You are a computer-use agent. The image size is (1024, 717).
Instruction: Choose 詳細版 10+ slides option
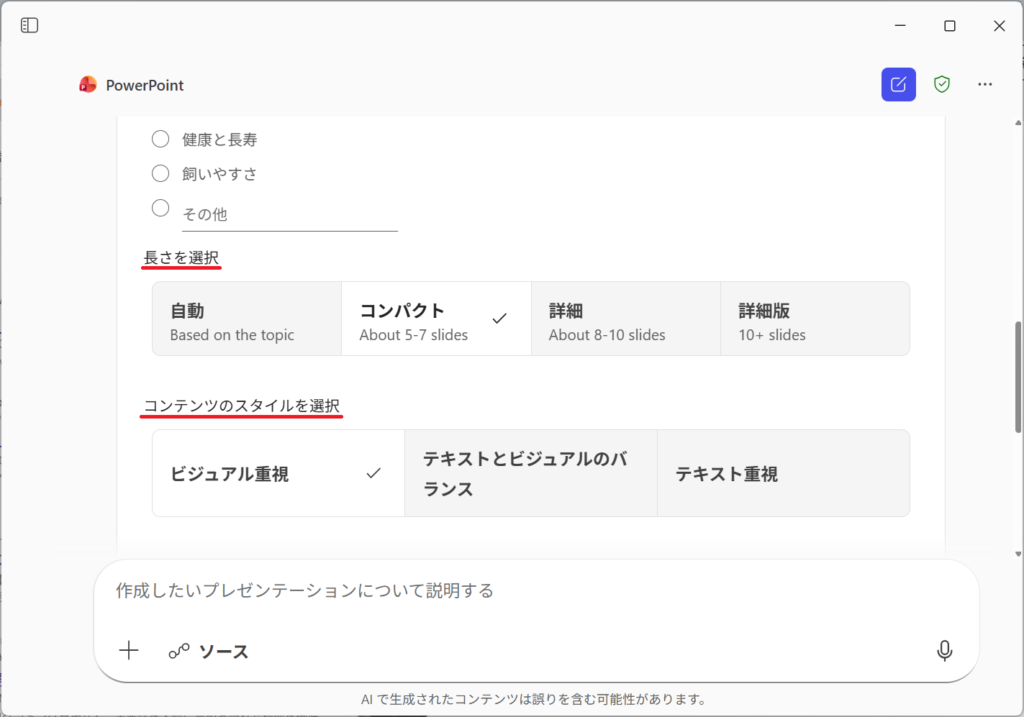pyautogui.click(x=814, y=319)
